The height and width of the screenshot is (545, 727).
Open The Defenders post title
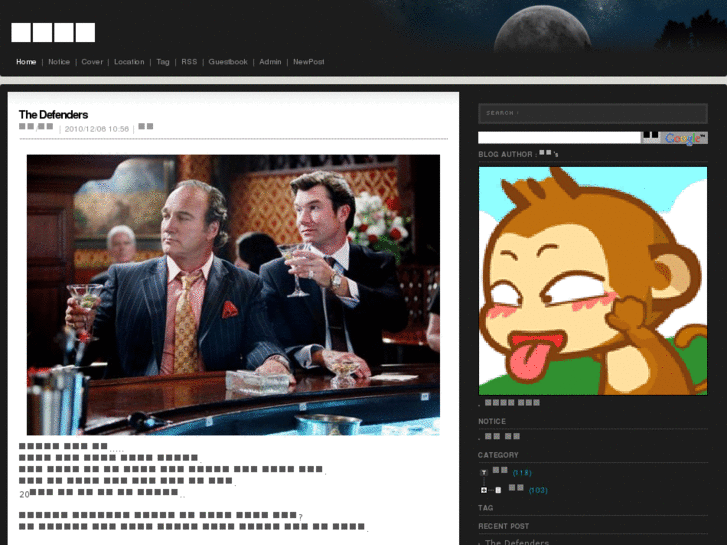(x=53, y=115)
